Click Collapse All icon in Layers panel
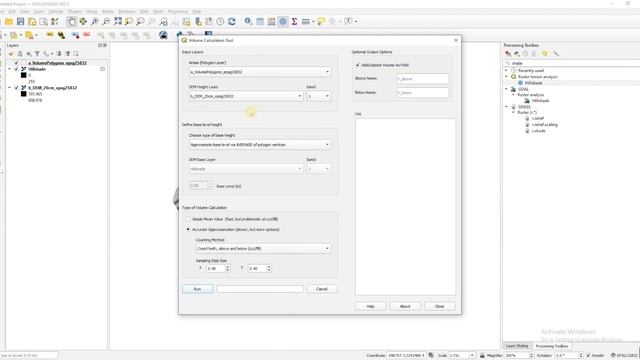Viewport: 640px width, 360px height. coord(68,54)
